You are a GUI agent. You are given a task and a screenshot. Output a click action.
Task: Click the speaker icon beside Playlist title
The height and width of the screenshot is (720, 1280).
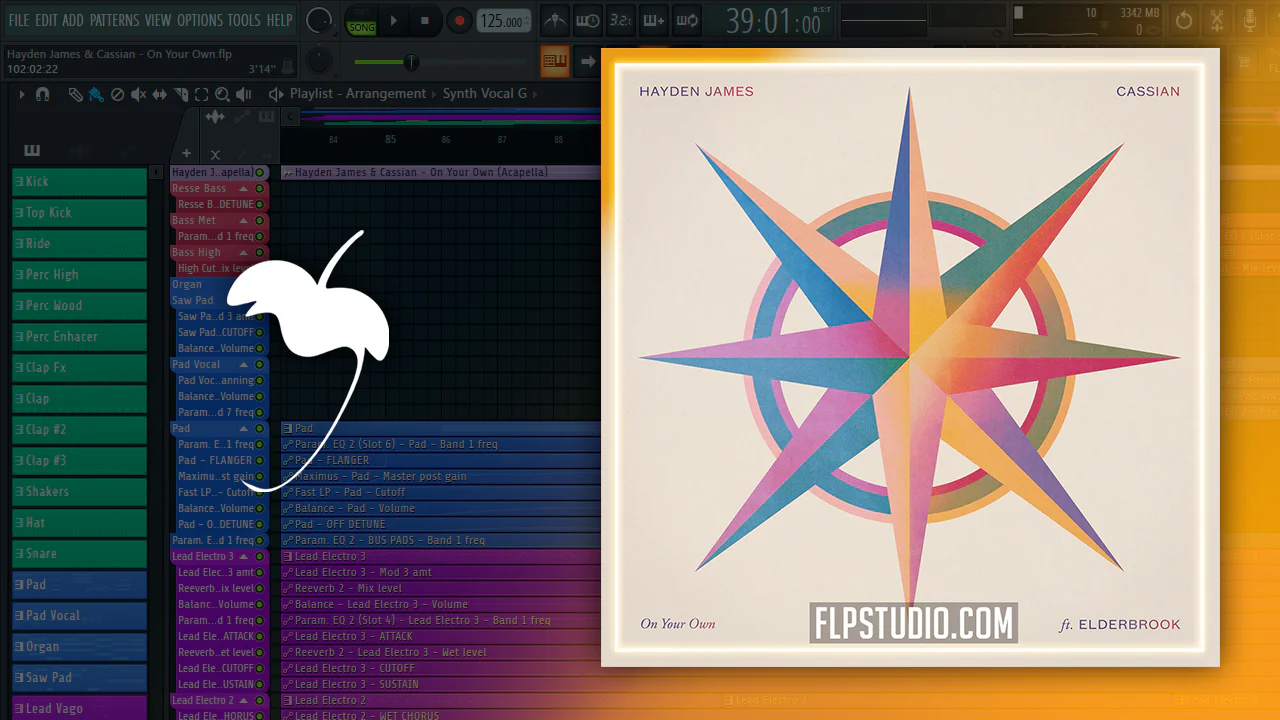(276, 94)
